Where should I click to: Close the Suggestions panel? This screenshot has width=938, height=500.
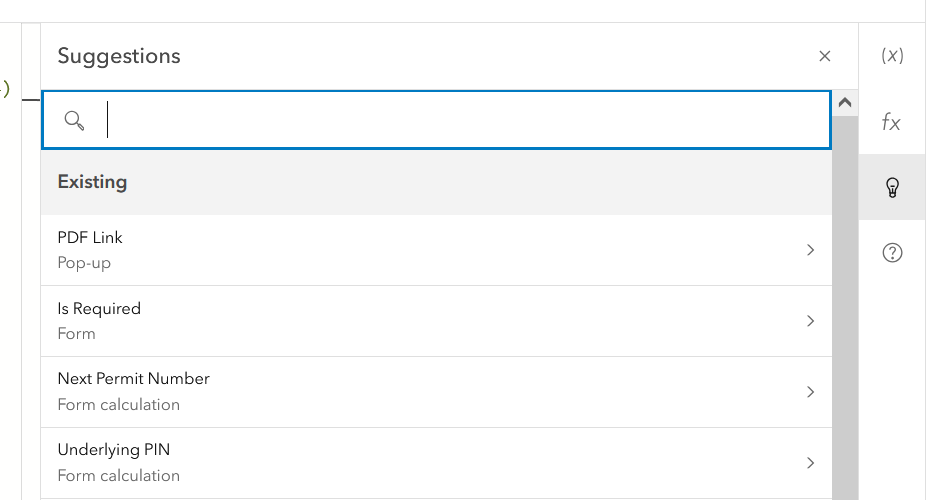click(x=825, y=56)
